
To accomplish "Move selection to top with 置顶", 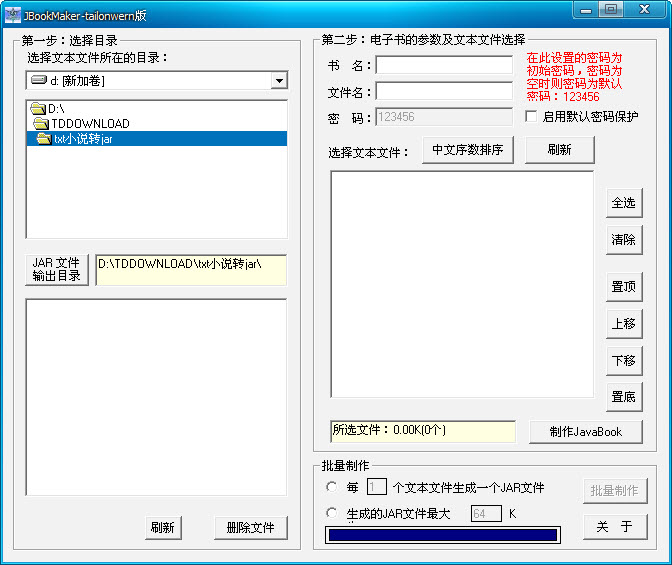I will 623,287.
